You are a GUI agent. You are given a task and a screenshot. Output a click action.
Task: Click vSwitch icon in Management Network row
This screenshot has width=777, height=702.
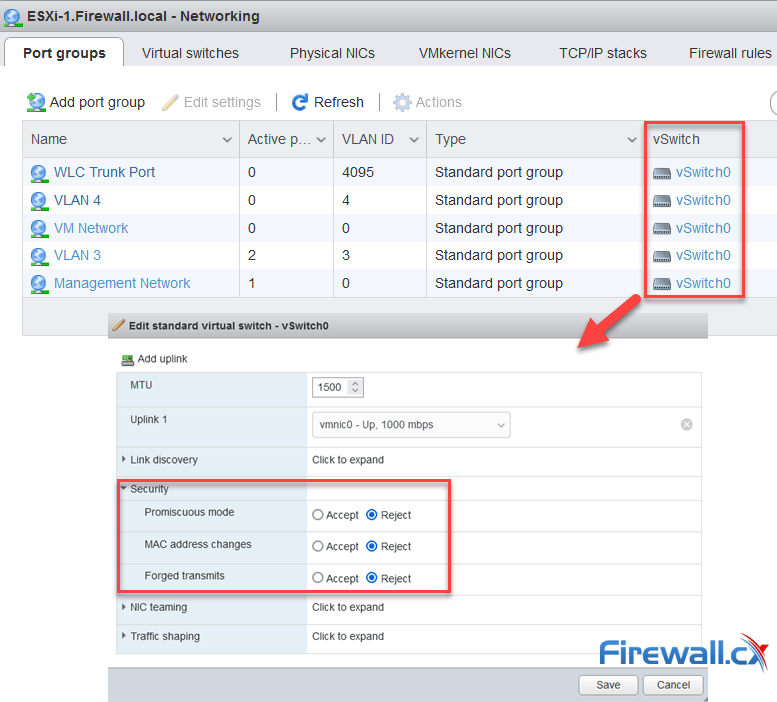click(x=662, y=284)
